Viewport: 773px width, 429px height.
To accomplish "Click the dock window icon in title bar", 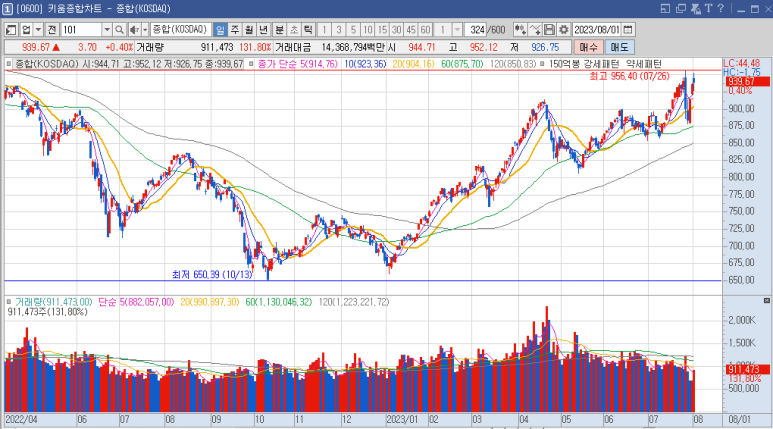I will [x=666, y=8].
